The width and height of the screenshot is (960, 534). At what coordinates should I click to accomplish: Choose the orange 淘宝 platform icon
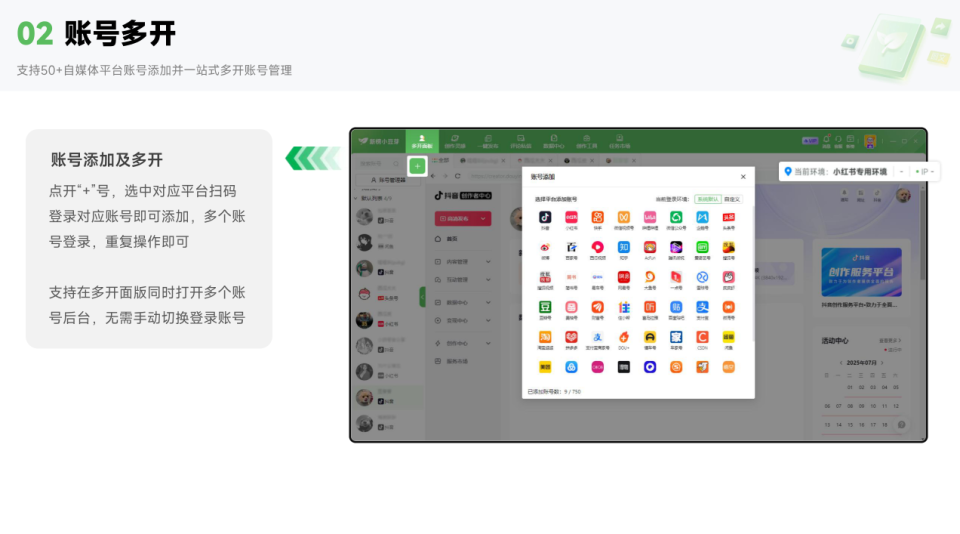pos(545,337)
